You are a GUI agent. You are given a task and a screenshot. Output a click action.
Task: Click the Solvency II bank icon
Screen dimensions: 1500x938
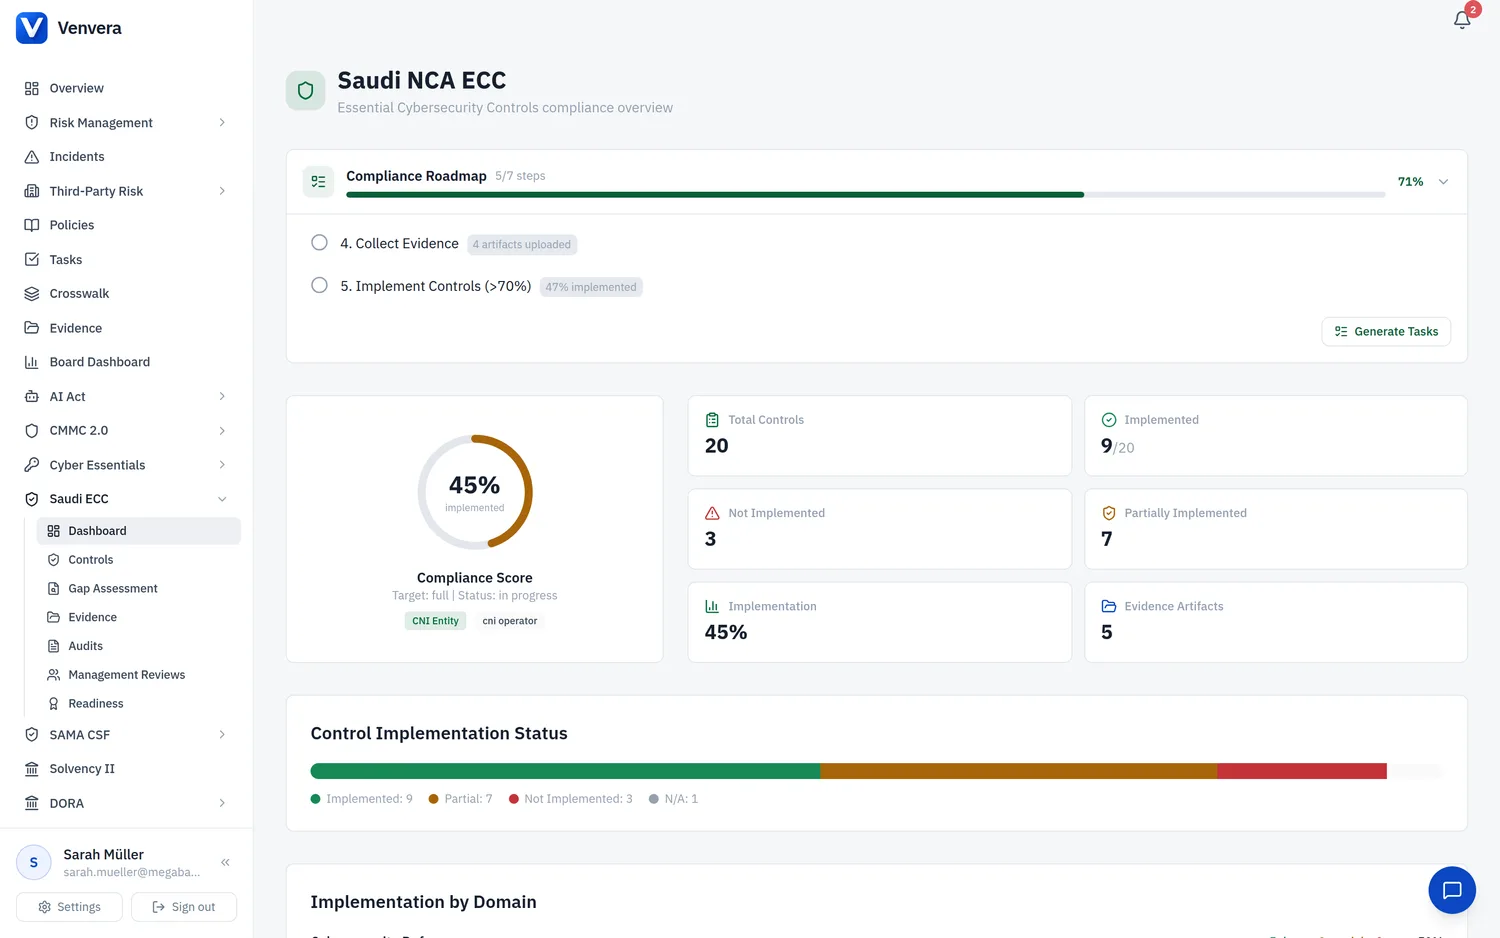click(x=32, y=769)
